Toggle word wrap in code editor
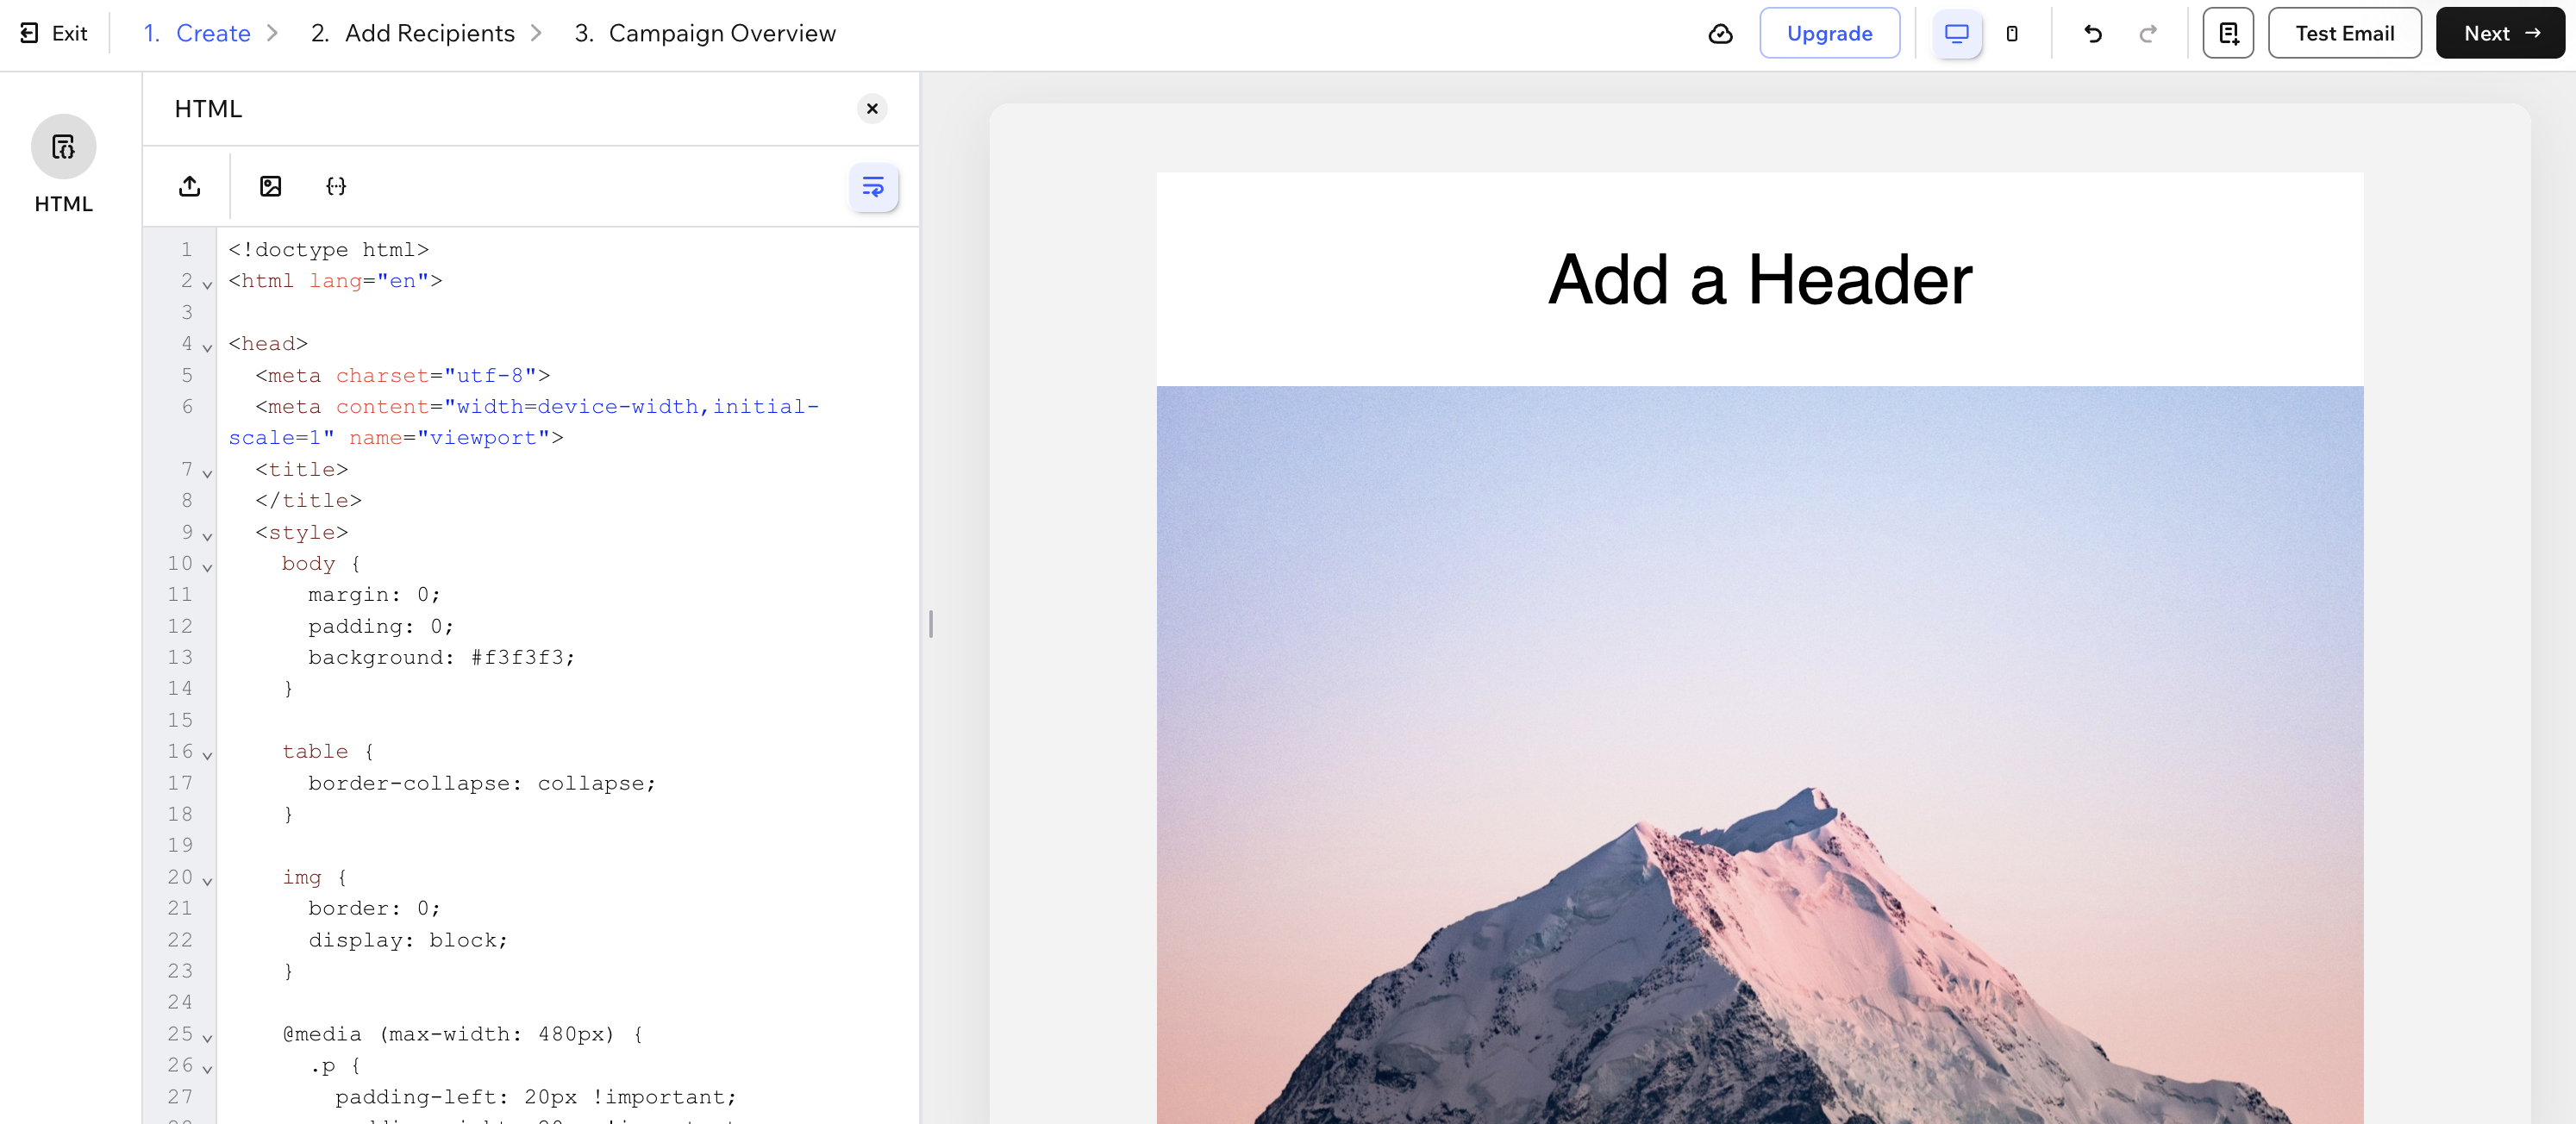 click(x=873, y=187)
